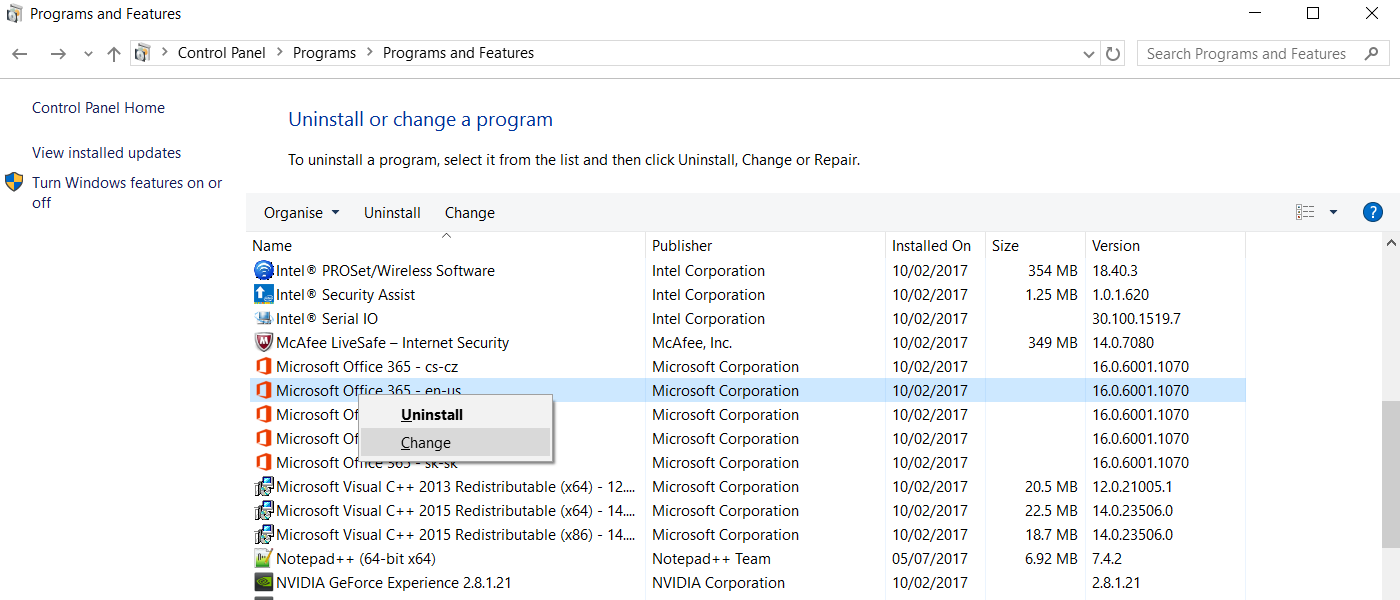
Task: Click the Office 365 cs-cz icon
Action: coord(264,367)
